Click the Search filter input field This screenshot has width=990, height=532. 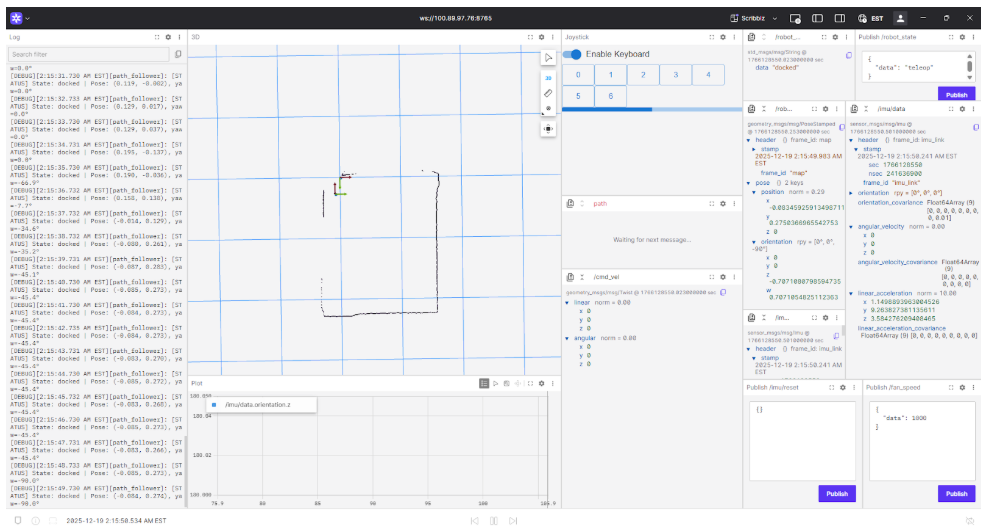(x=90, y=54)
